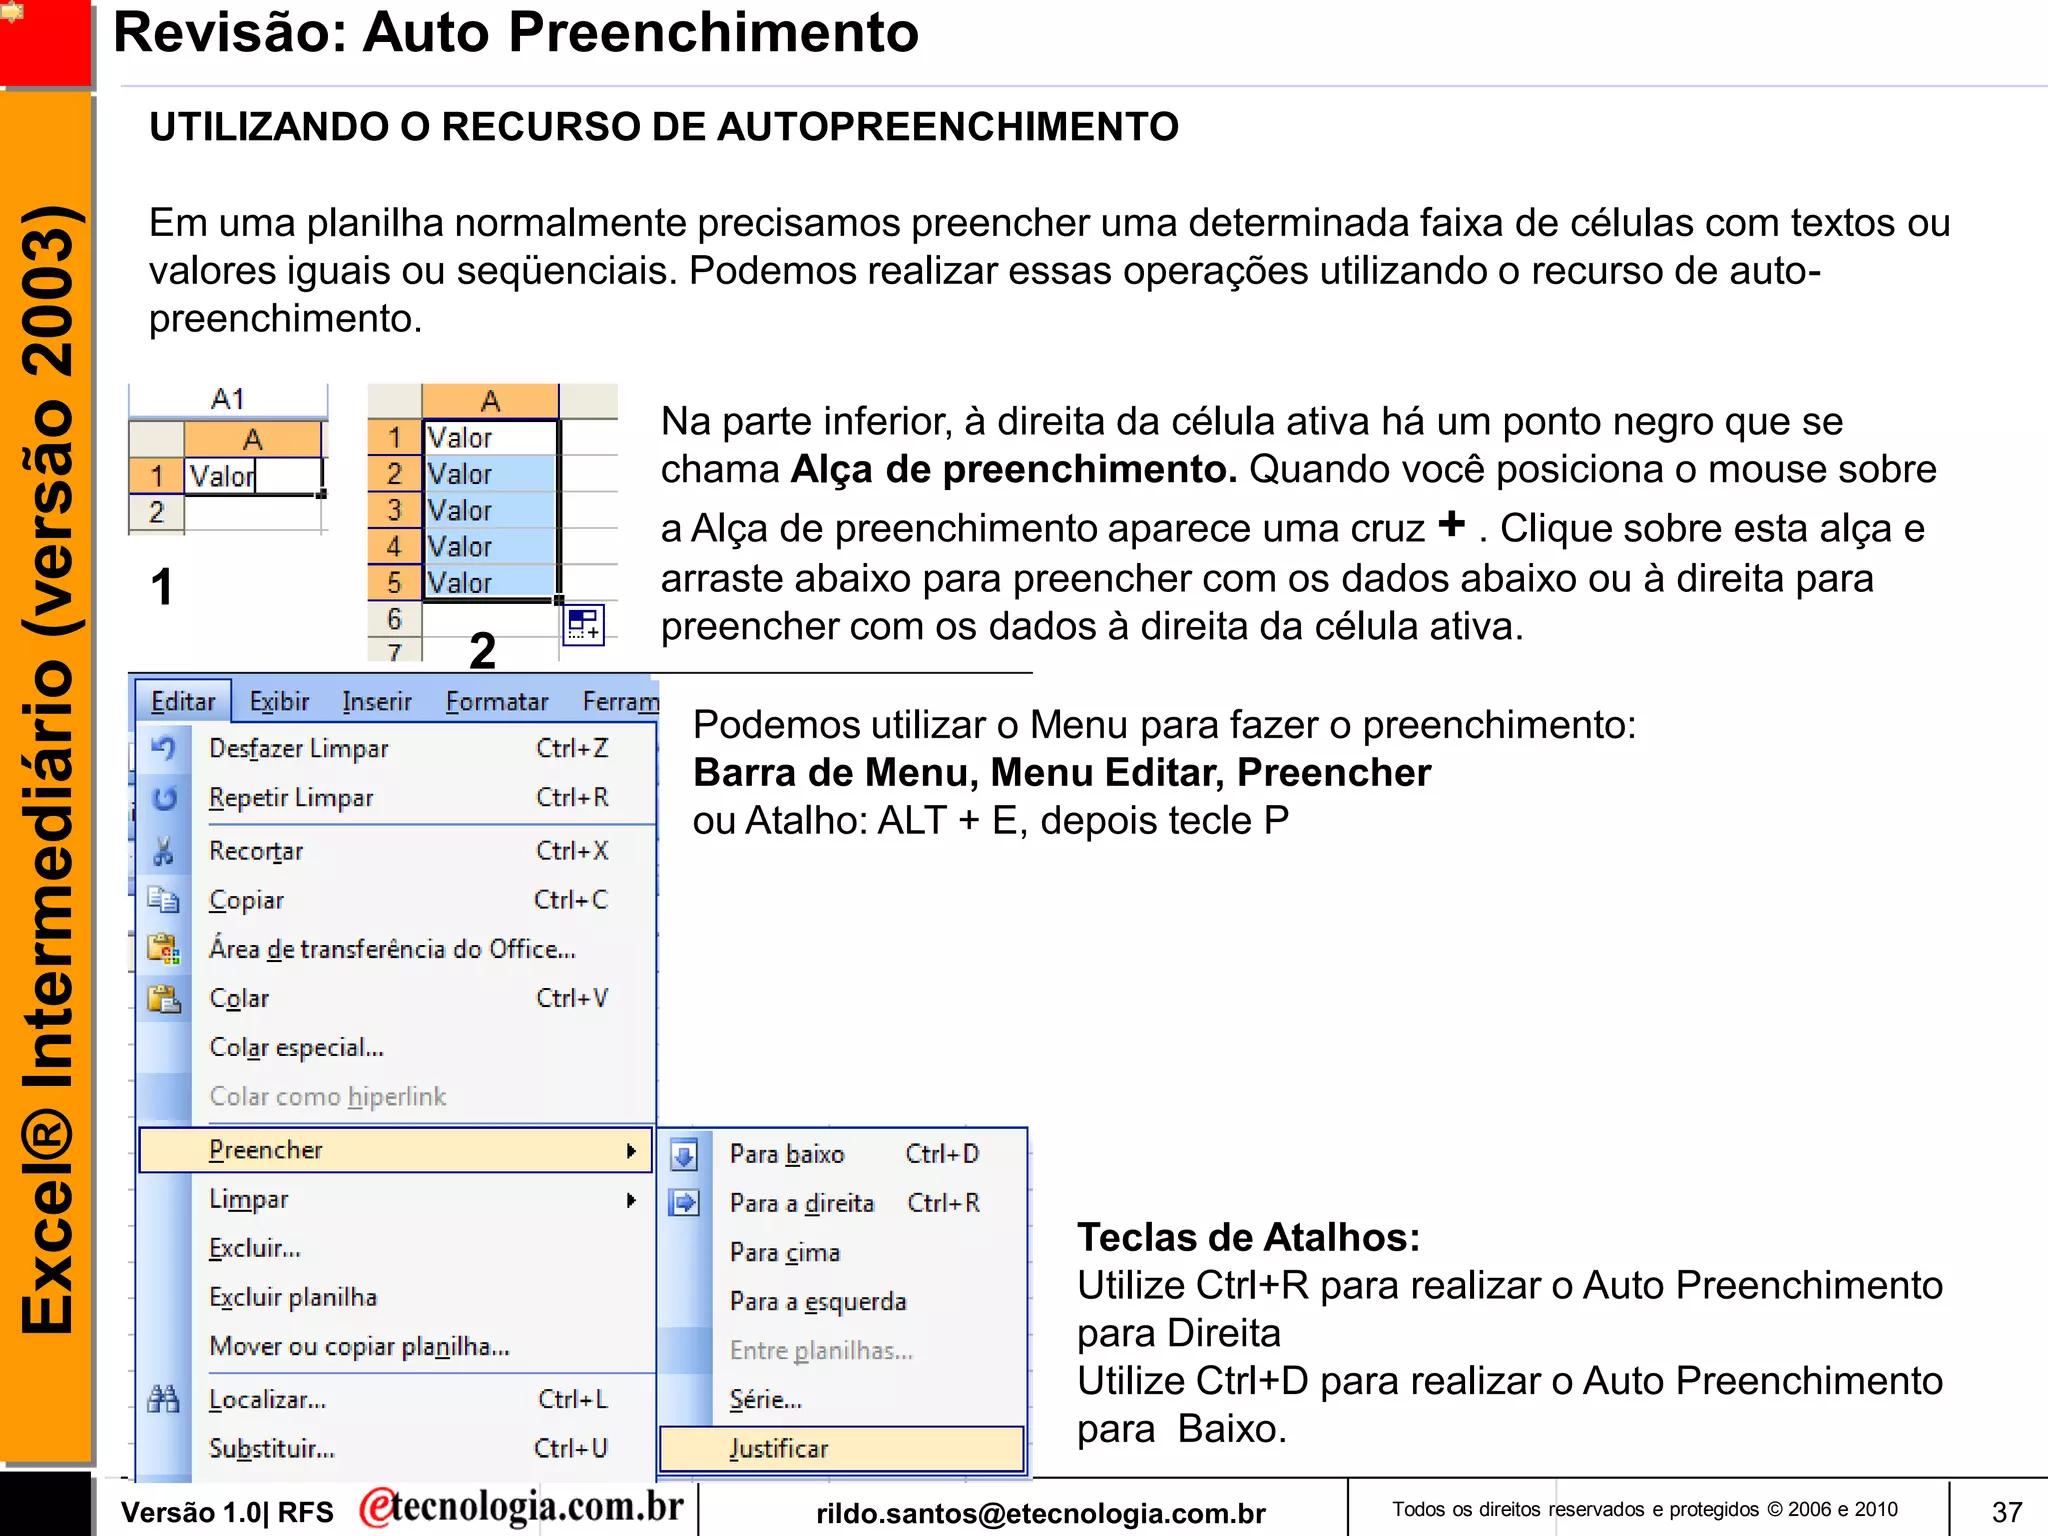Click the Localizar binoculars icon

164,1399
